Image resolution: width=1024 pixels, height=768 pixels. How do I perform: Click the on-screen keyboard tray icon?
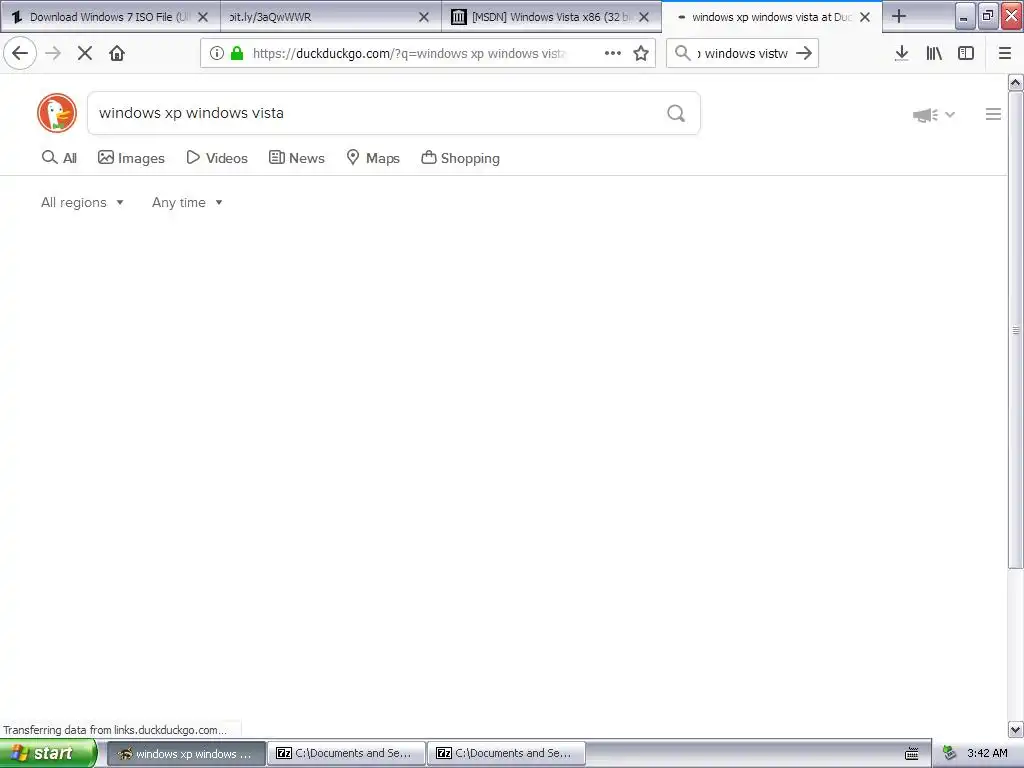coord(912,754)
